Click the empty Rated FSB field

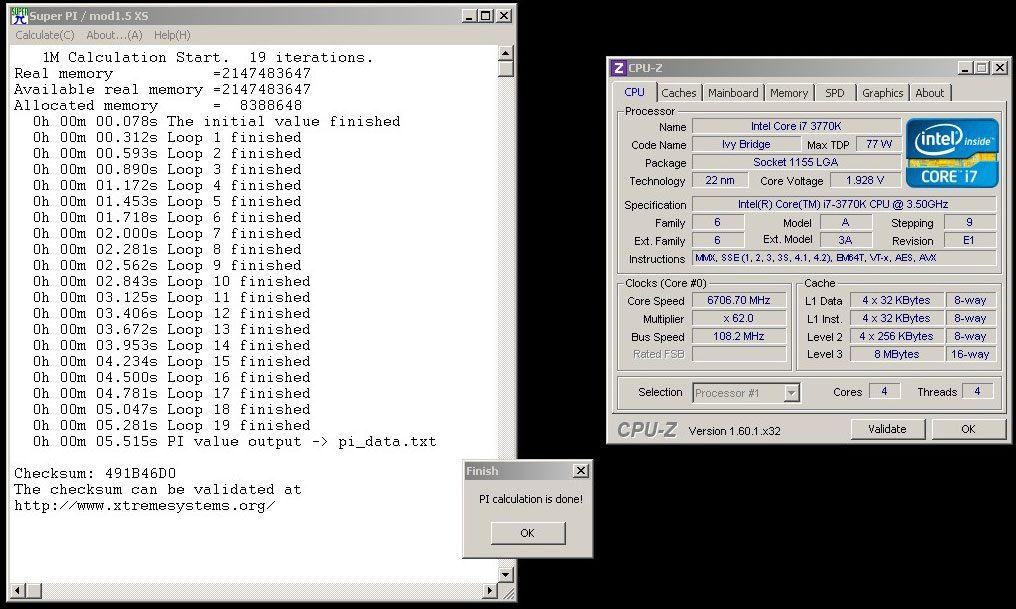739,354
